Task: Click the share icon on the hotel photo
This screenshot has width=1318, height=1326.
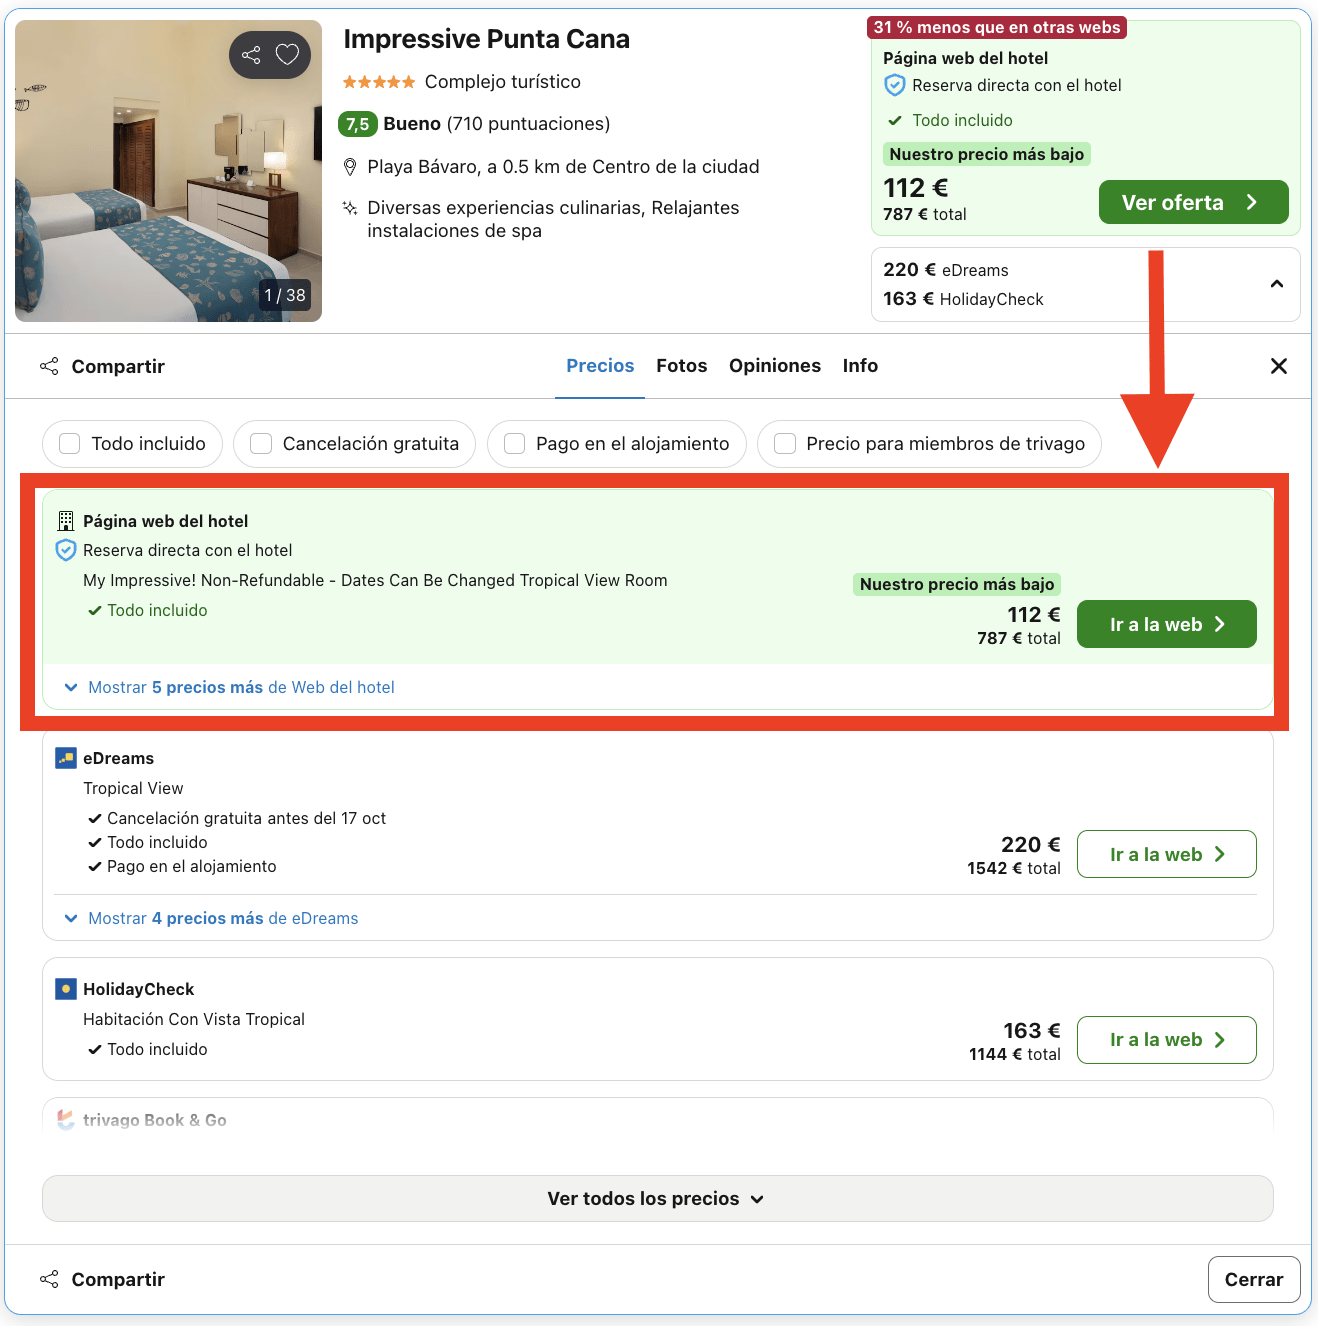Action: click(250, 55)
